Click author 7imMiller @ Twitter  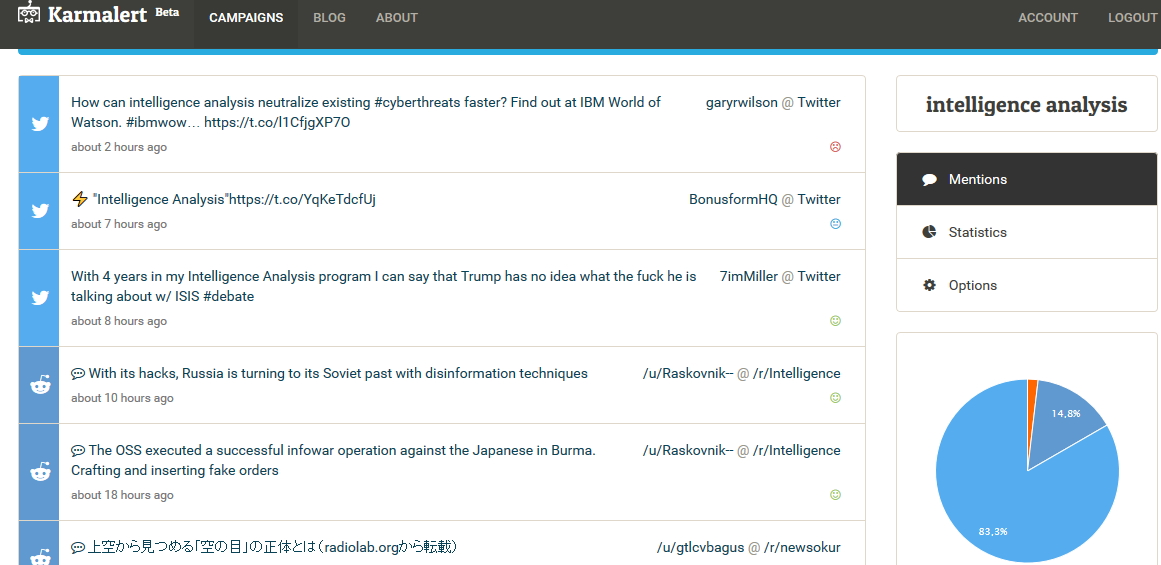(780, 276)
